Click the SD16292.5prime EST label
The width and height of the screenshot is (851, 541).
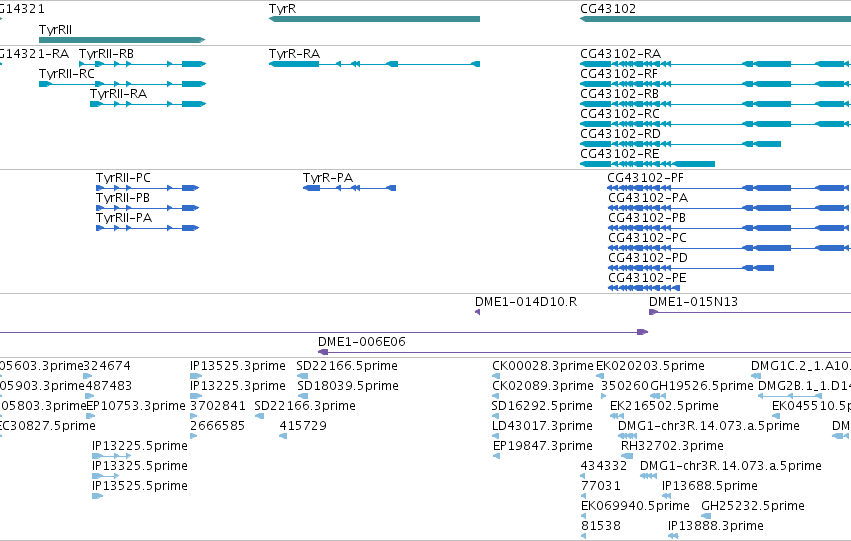point(542,406)
